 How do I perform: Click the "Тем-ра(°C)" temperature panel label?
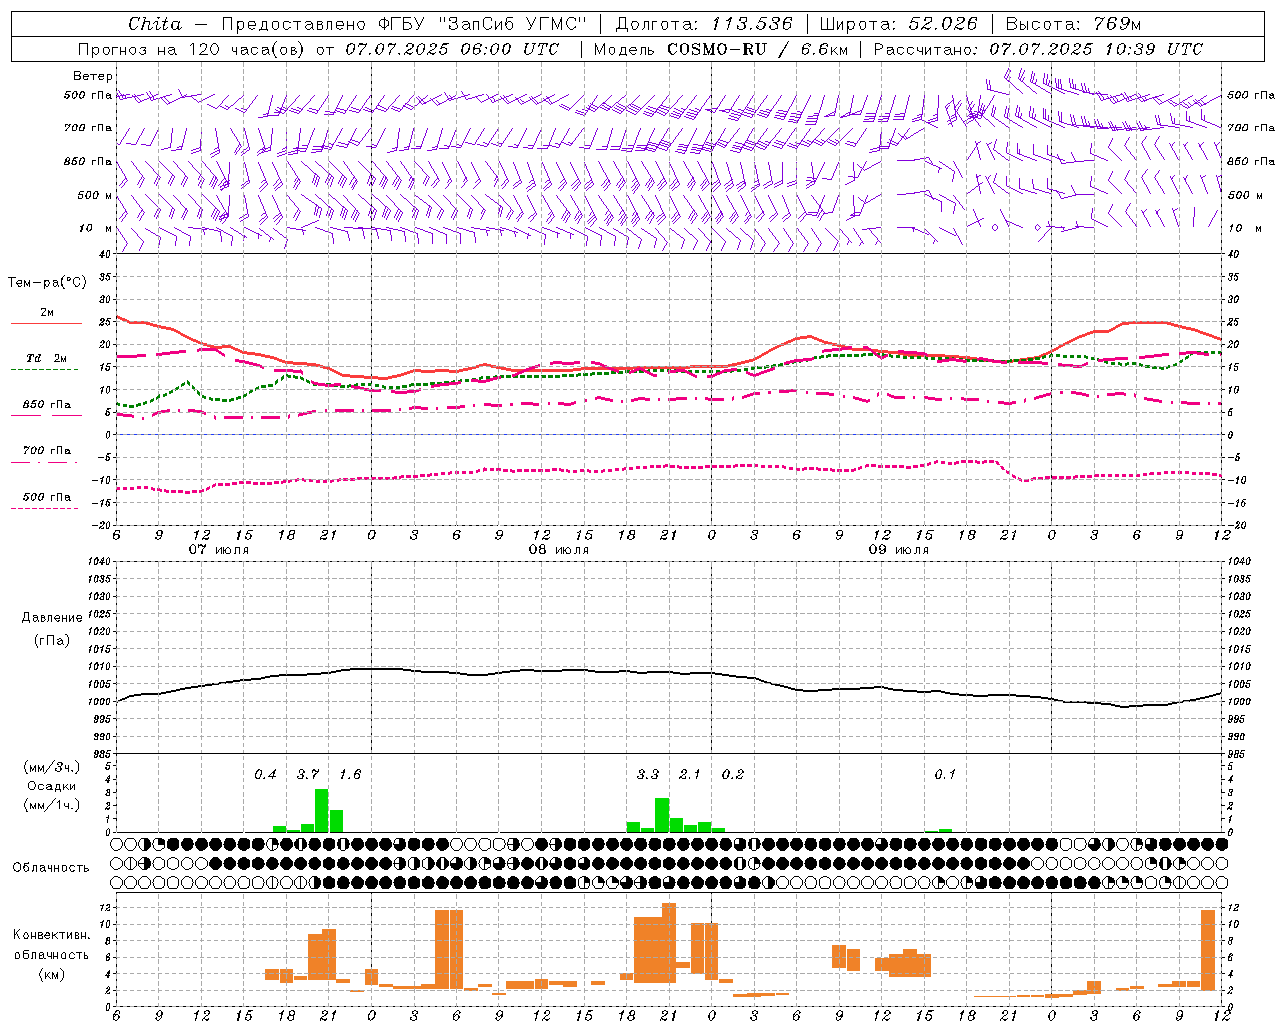pos(47,283)
